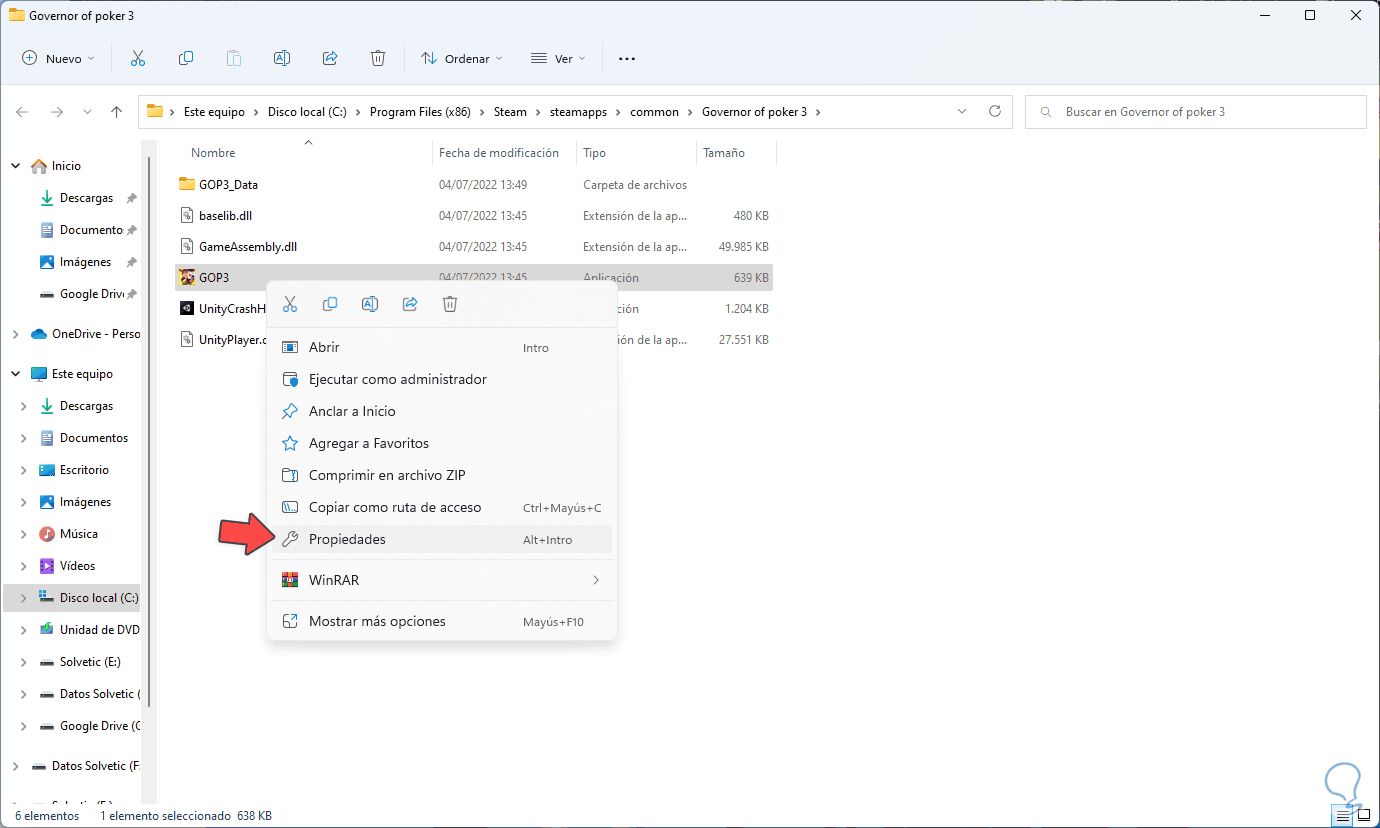The width and height of the screenshot is (1380, 828).
Task: Expand the WinRAR submenu arrow
Action: [596, 580]
